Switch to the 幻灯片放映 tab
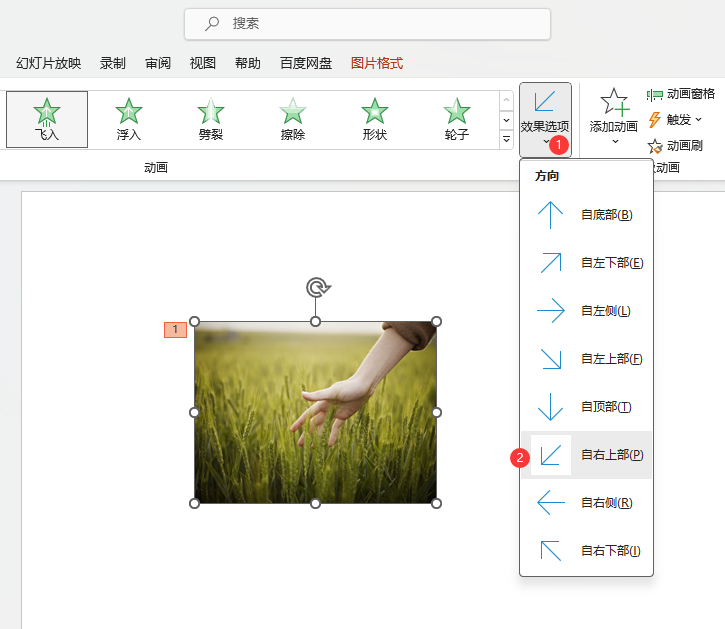Viewport: 725px width, 629px height. click(x=49, y=63)
